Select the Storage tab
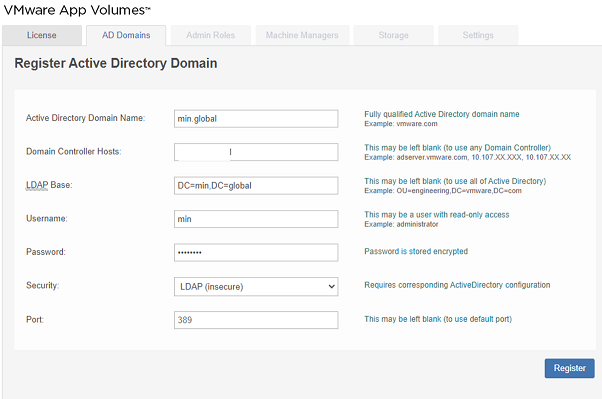Screen dimensions: 602x399 pos(394,35)
